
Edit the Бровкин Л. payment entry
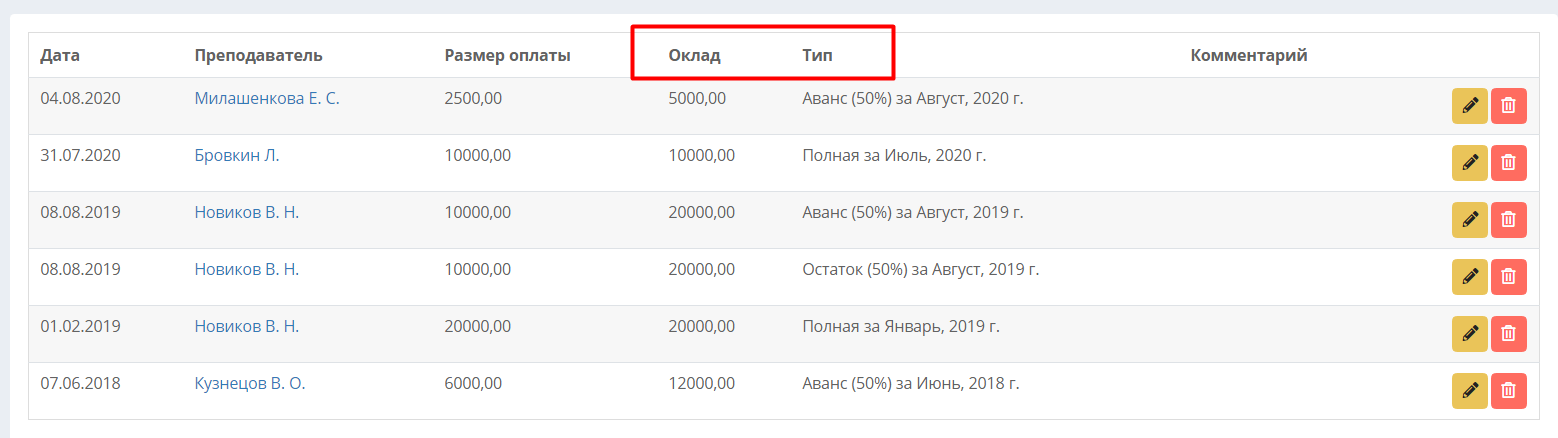(1470, 163)
